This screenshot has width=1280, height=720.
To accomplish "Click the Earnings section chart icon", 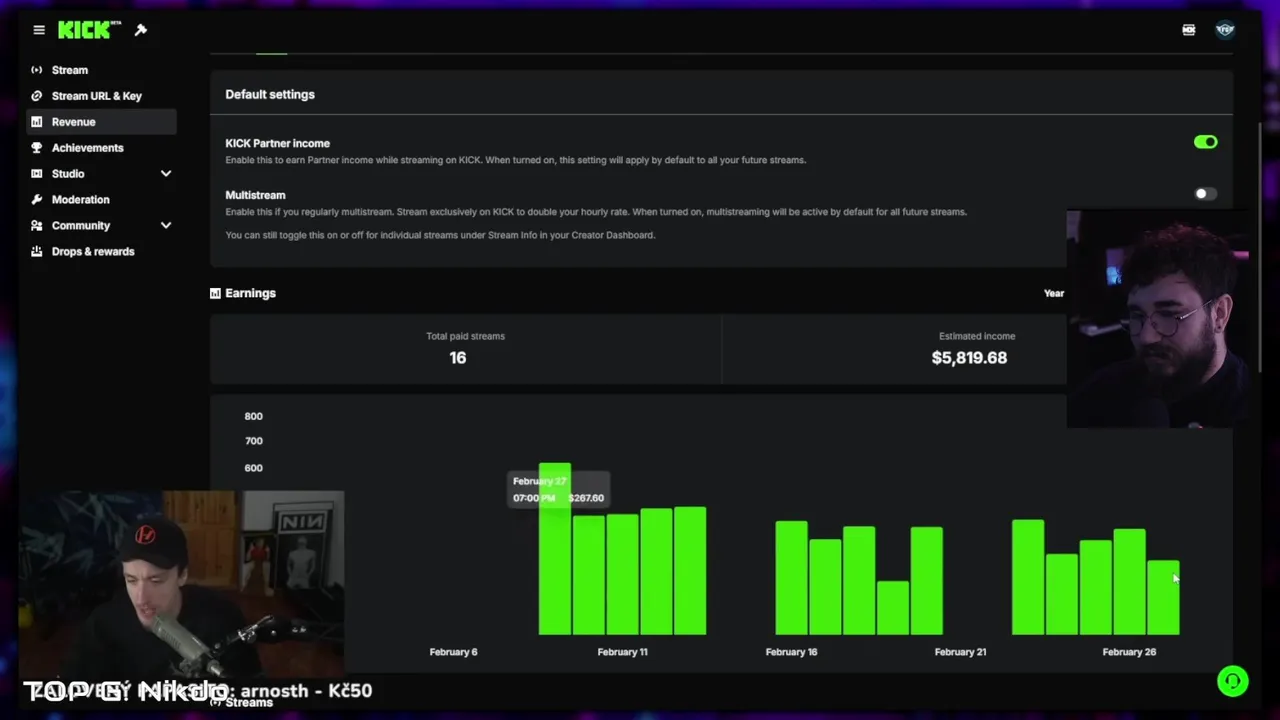I will click(x=215, y=293).
